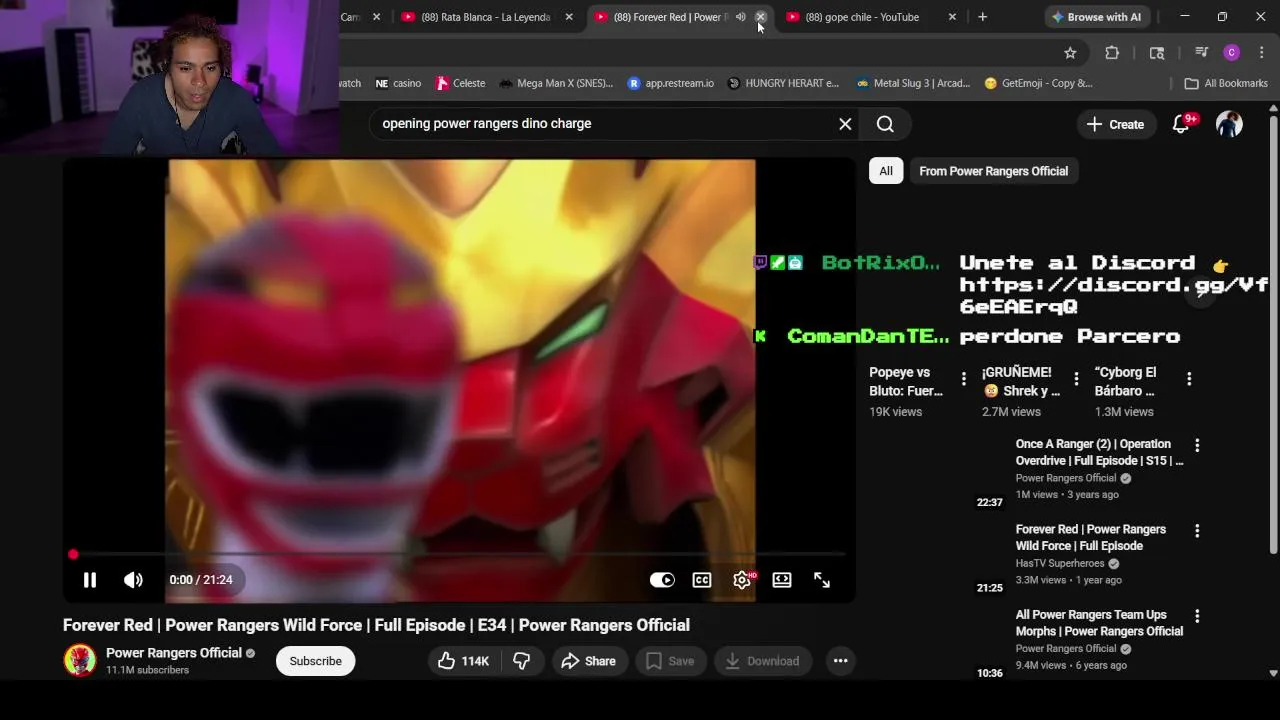Open Once A Ranger (2) Operation Overdrive video
Viewport: 1280px width, 720px height.
[1099, 452]
